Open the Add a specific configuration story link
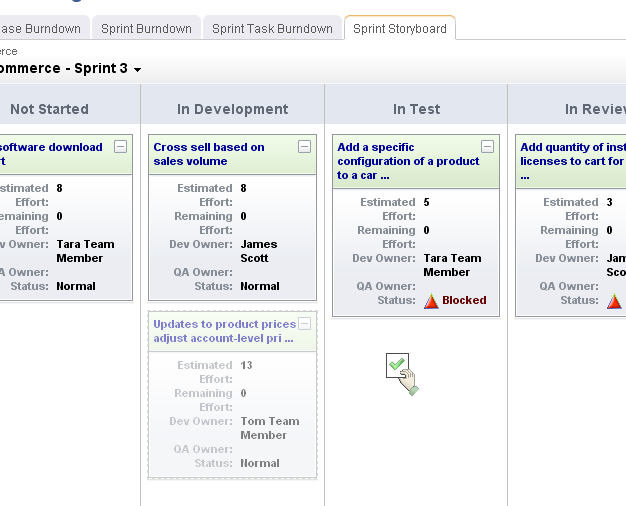Viewport: 626px width, 506px height. click(x=408, y=161)
